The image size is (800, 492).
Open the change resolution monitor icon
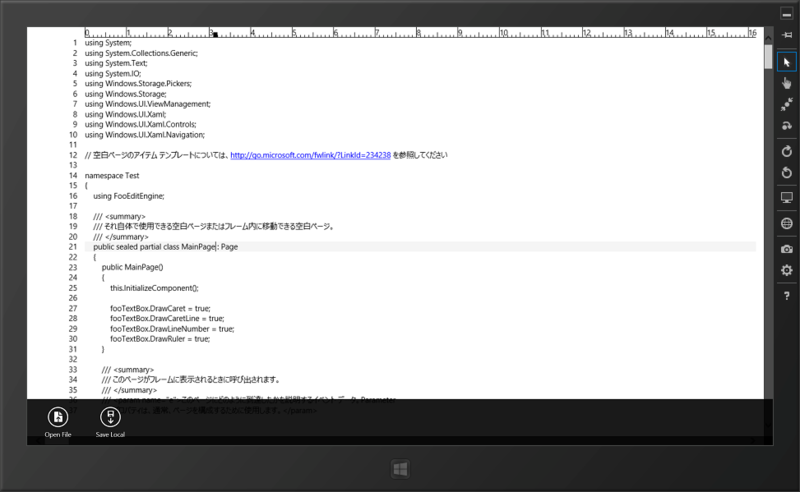click(786, 198)
